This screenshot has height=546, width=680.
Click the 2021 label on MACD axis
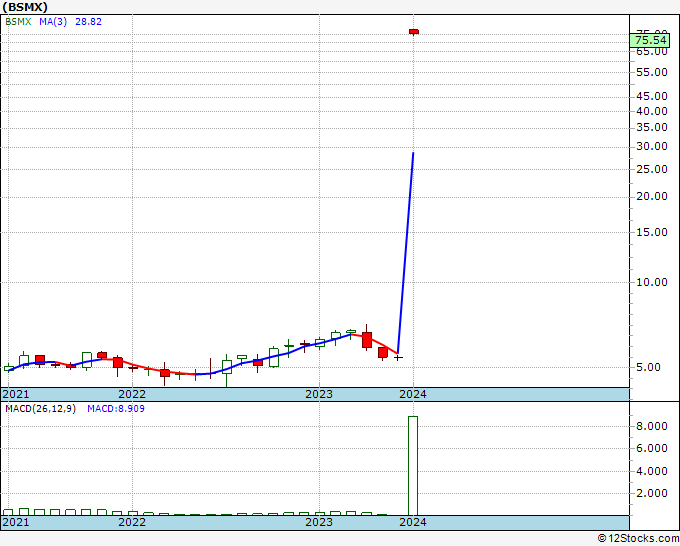(16, 522)
